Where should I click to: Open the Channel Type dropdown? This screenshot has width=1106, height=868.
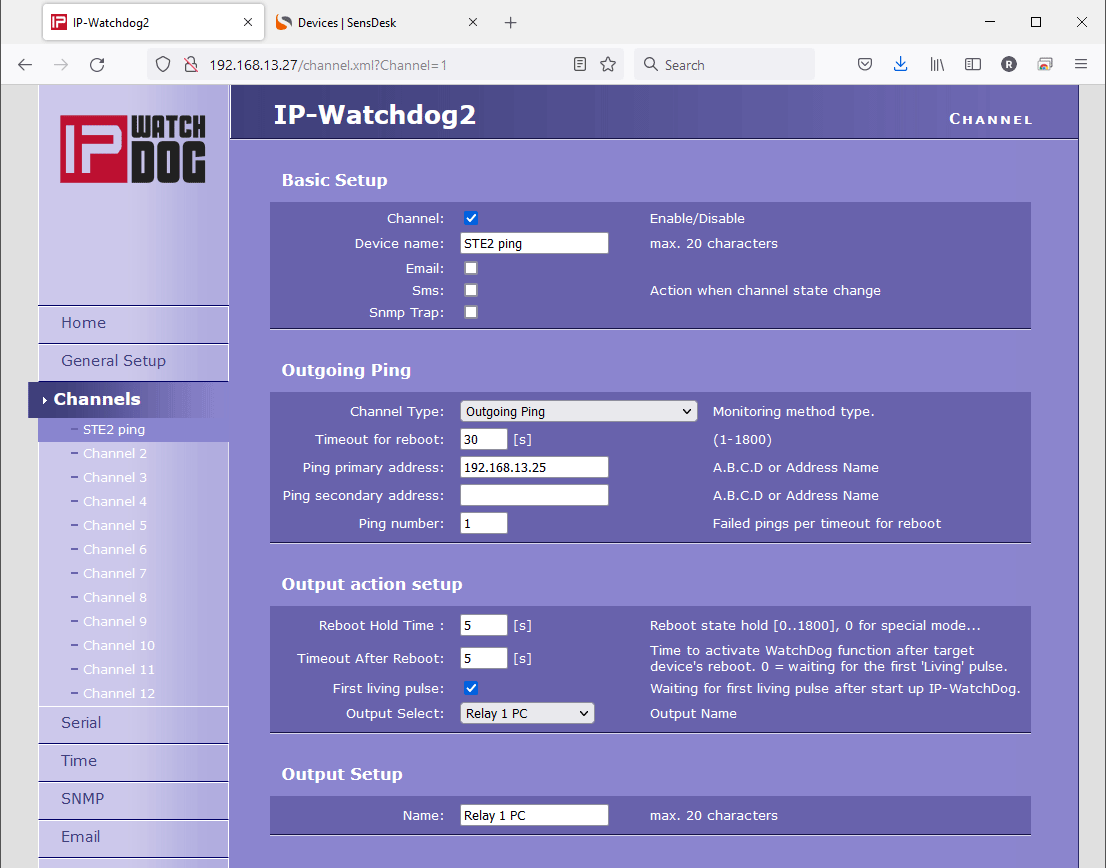click(x=578, y=411)
